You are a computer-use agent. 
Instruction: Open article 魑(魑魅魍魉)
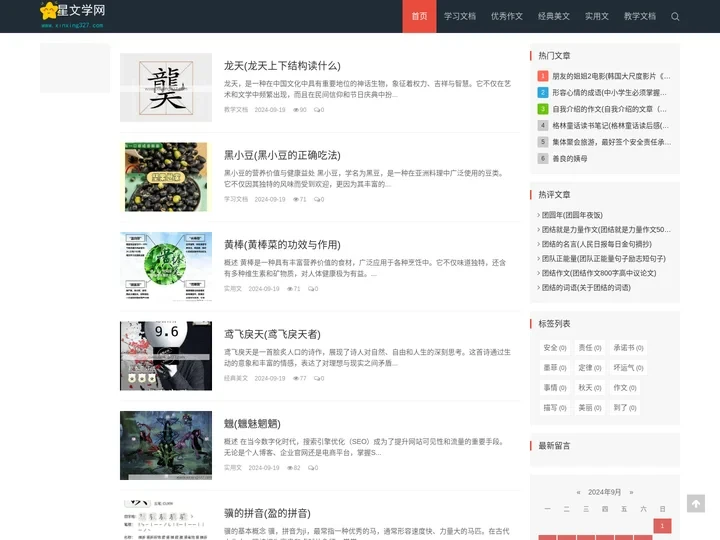pos(252,424)
